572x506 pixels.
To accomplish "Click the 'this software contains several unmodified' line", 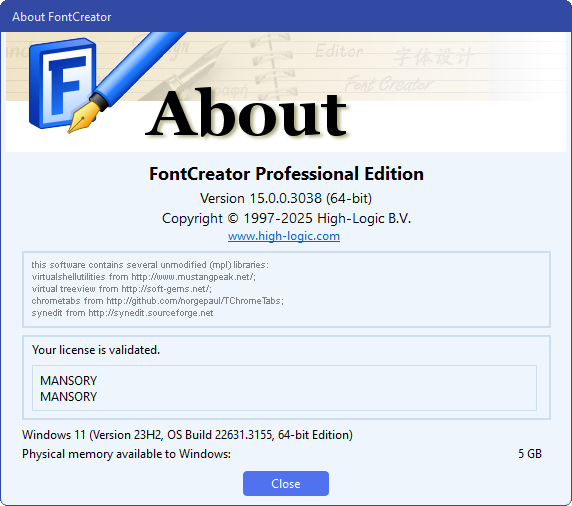I will (x=150, y=265).
